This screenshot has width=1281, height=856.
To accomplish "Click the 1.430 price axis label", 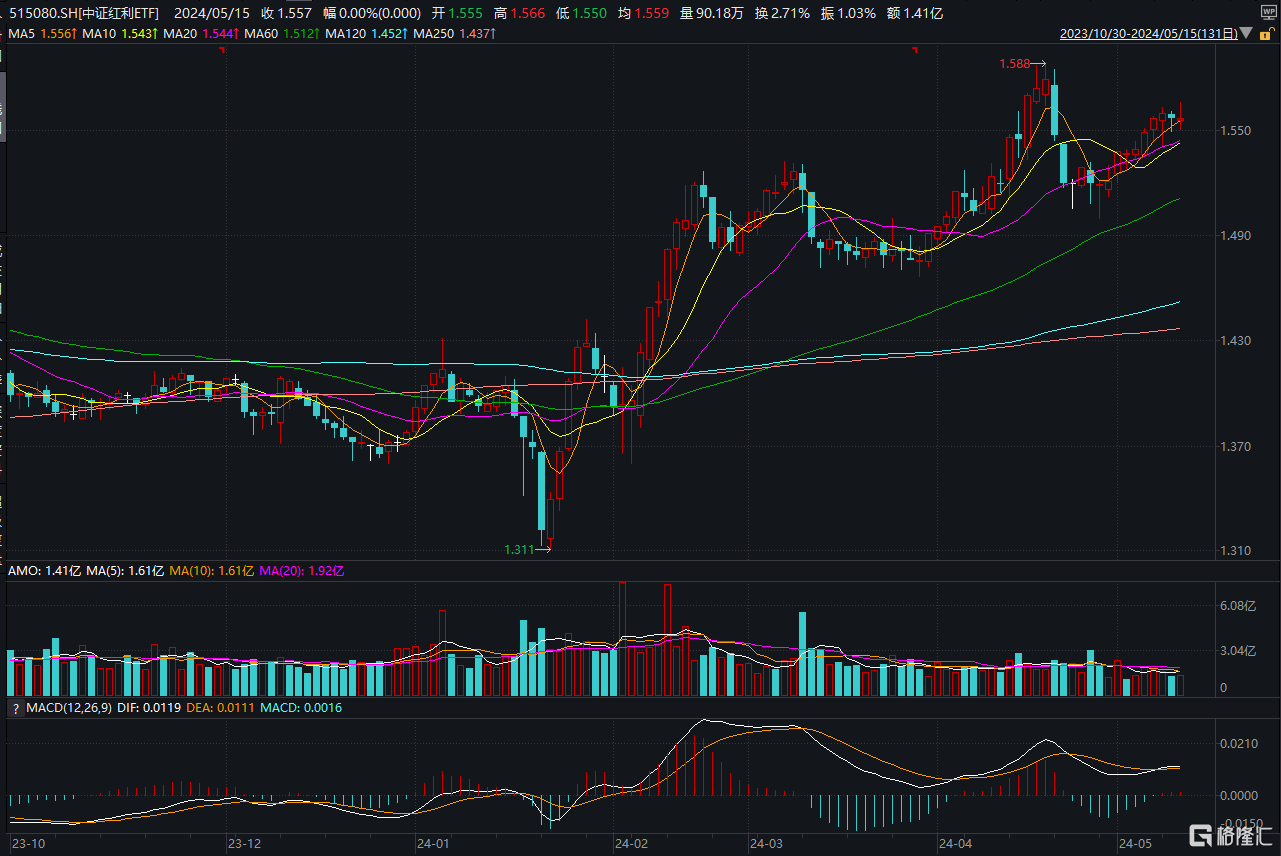I will point(1236,341).
